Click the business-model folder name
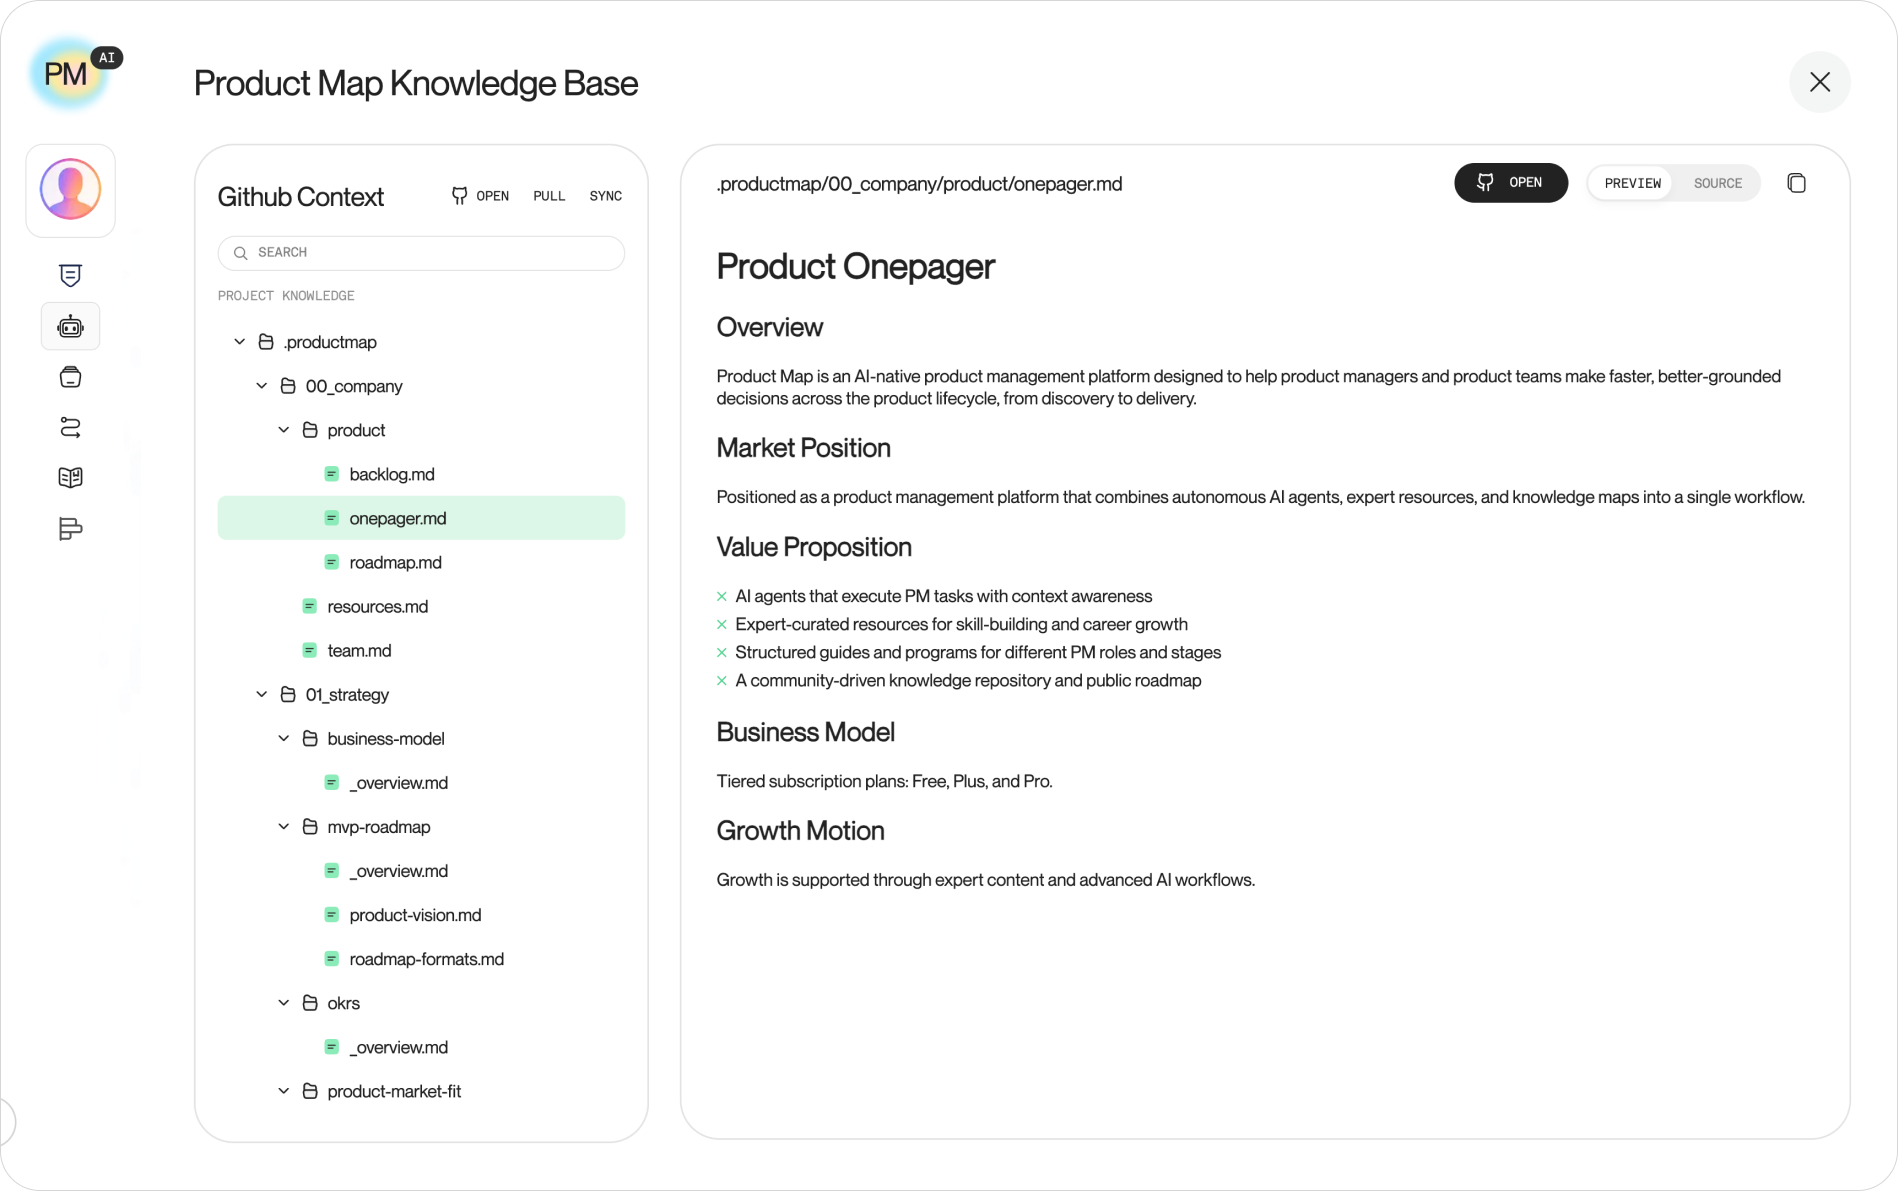The width and height of the screenshot is (1898, 1191). tap(386, 739)
